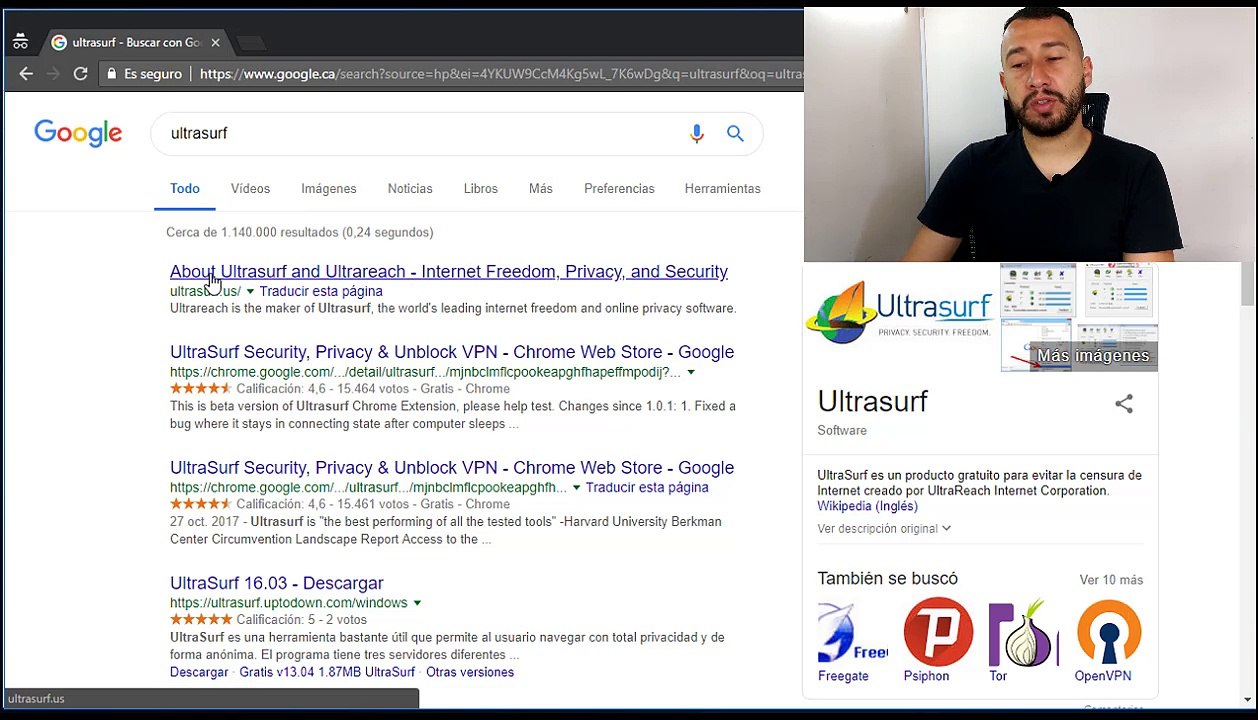Image resolution: width=1258 pixels, height=720 pixels.
Task: Open second UltraSurf Security Chrome Web Store result
Action: click(x=452, y=467)
